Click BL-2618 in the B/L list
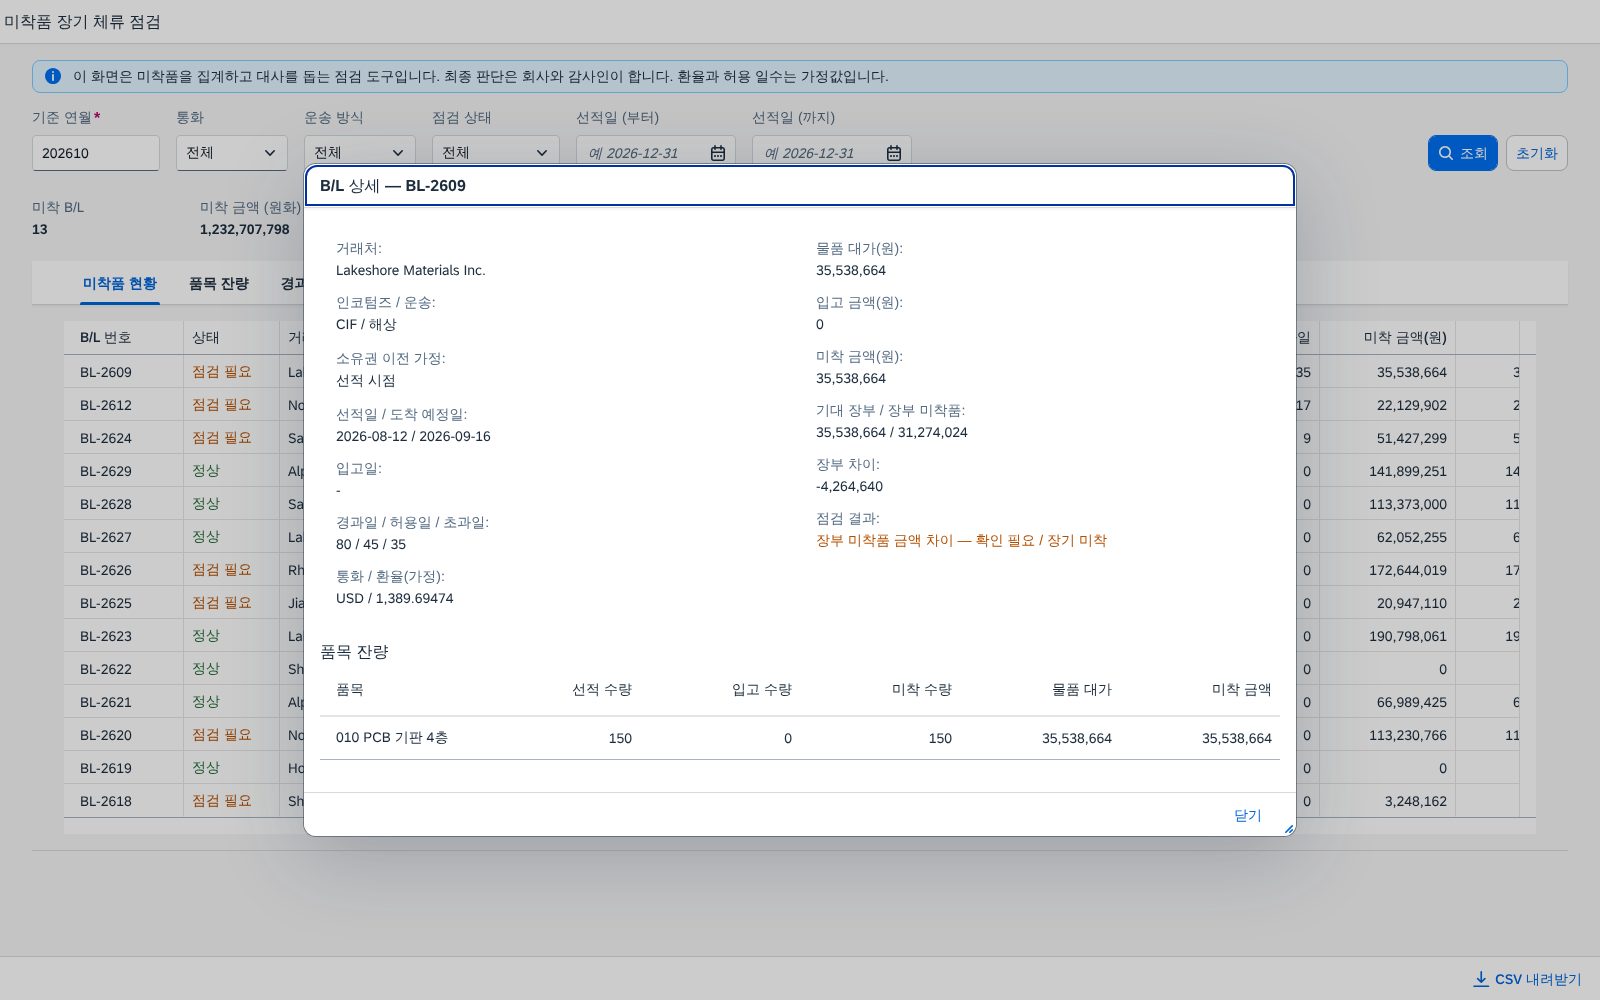Image resolution: width=1600 pixels, height=1000 pixels. 106,801
